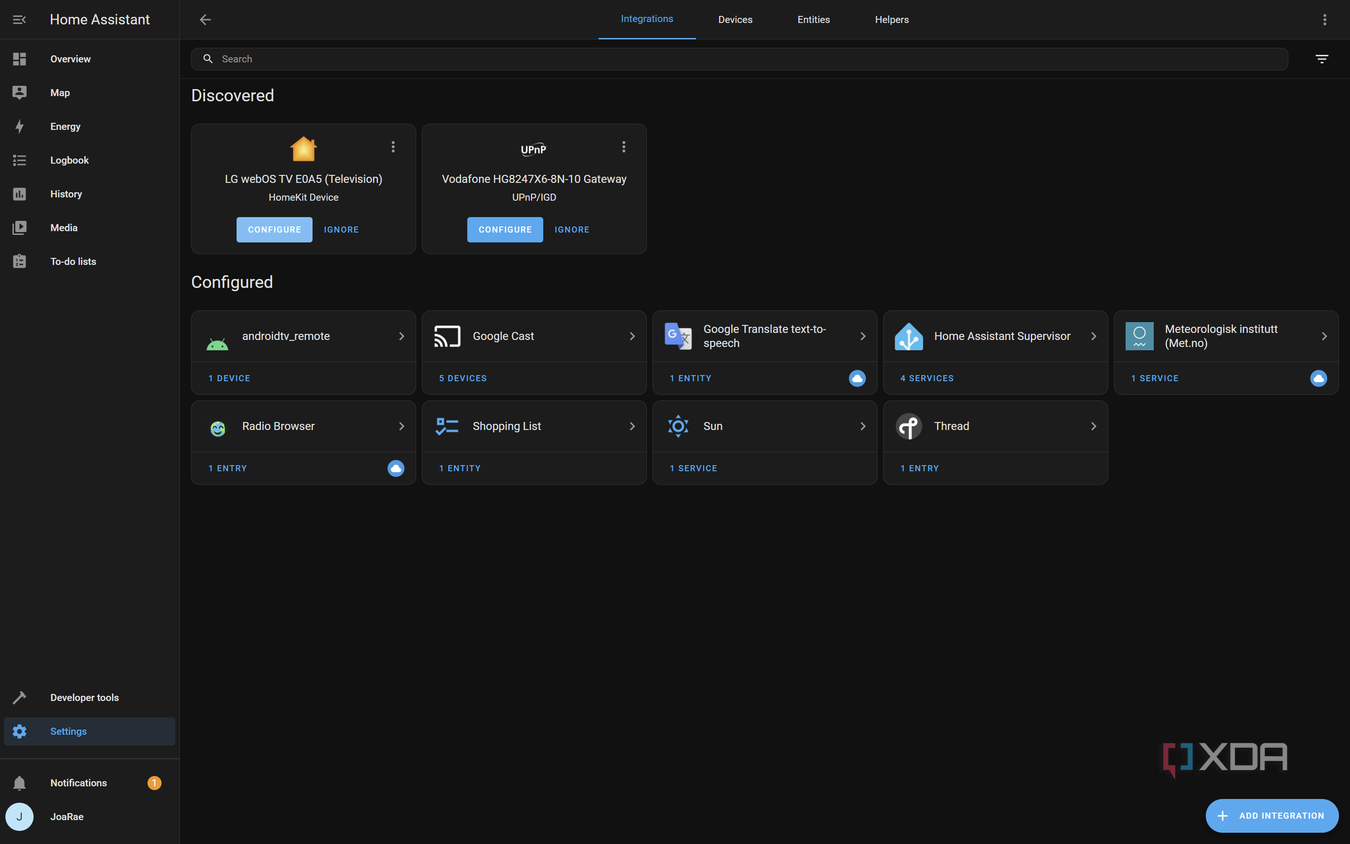Switch to the Entities tab
This screenshot has width=1350, height=844.
pos(813,19)
